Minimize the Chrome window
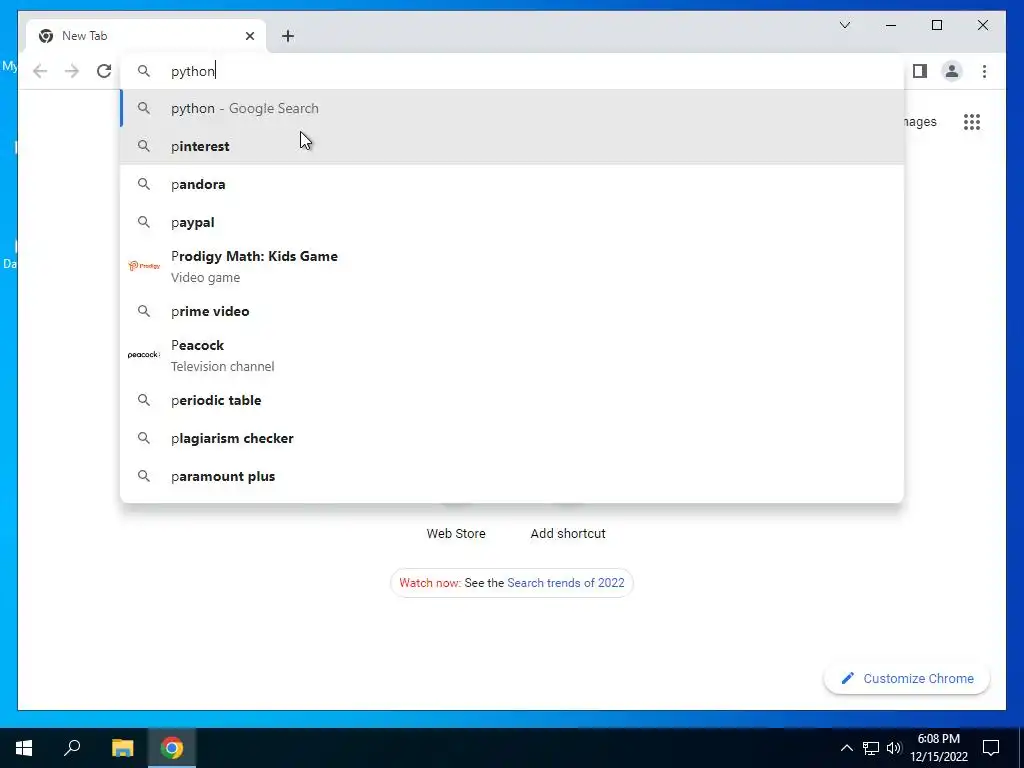Viewport: 1024px width, 768px height. tap(891, 25)
